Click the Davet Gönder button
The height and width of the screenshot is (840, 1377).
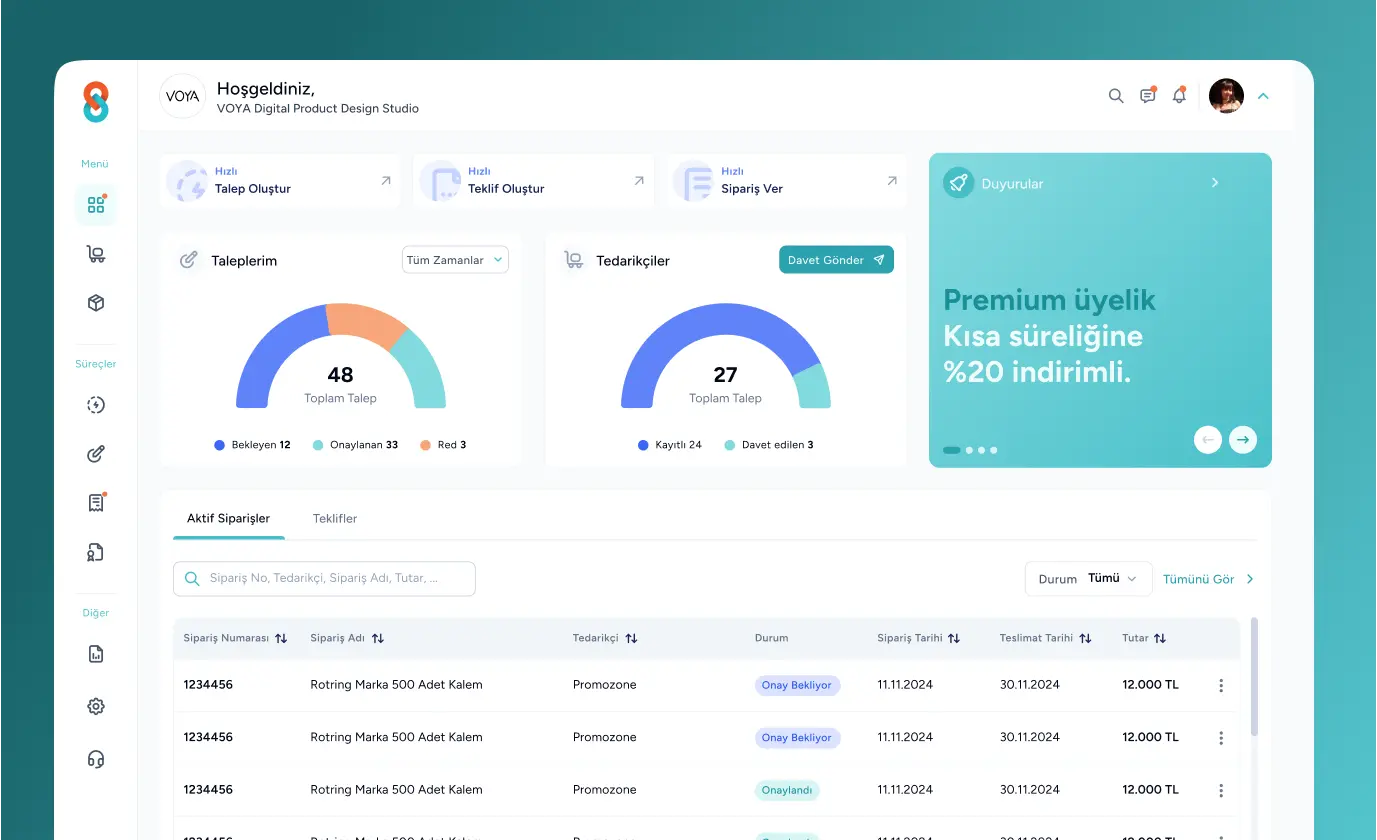pyautogui.click(x=836, y=260)
